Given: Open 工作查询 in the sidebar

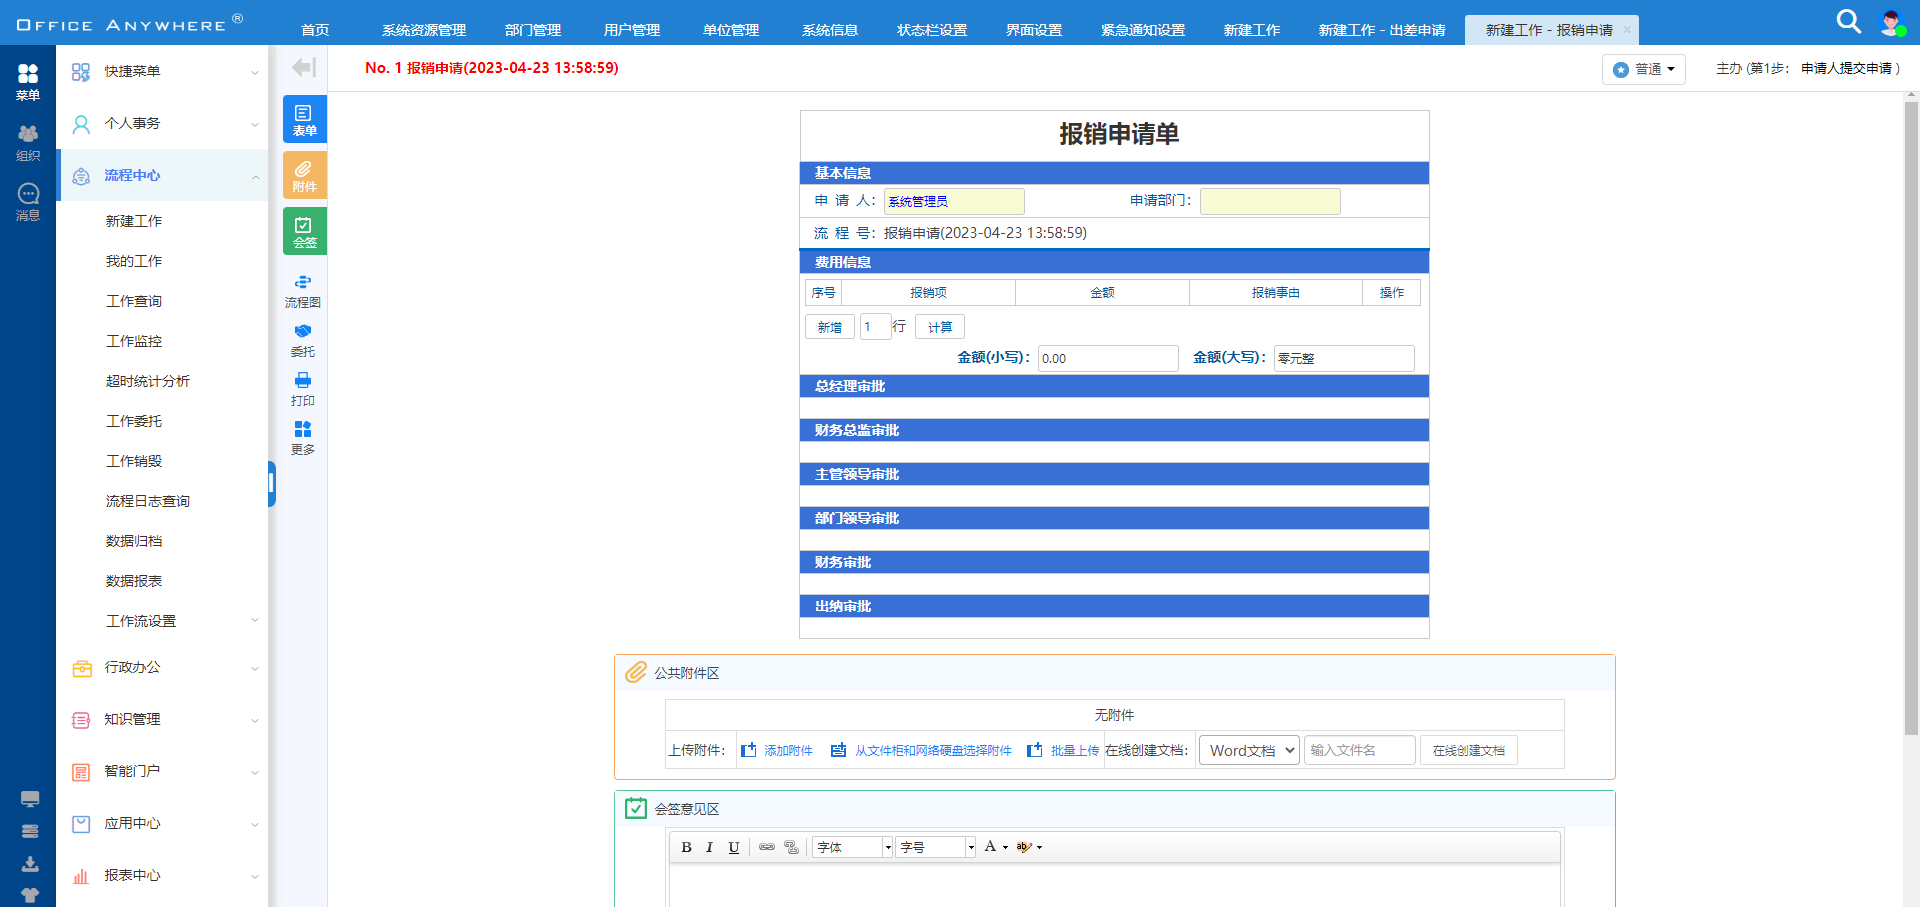Looking at the screenshot, I should 134,301.
